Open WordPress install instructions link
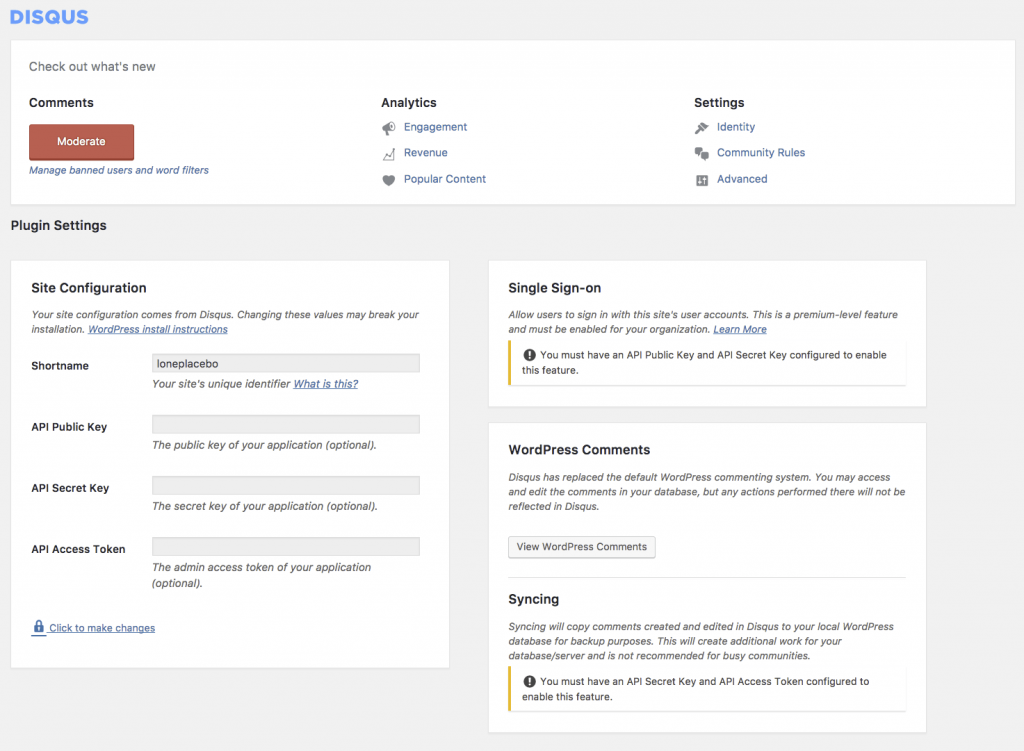The image size is (1024, 751). pyautogui.click(x=158, y=329)
